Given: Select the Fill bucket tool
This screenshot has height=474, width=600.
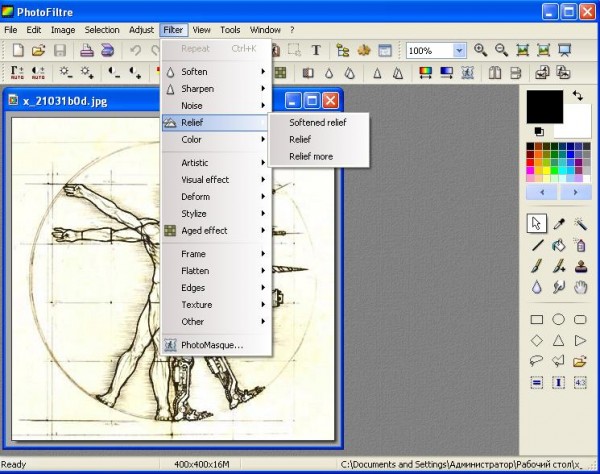Looking at the screenshot, I should point(559,245).
